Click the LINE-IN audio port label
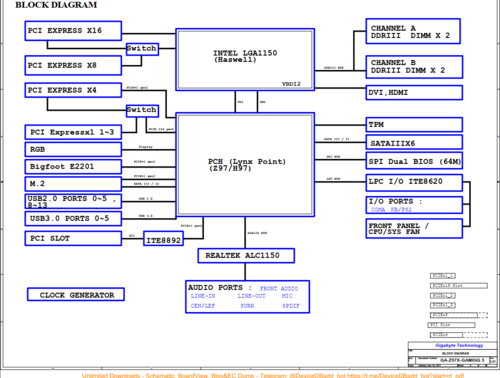 203,296
